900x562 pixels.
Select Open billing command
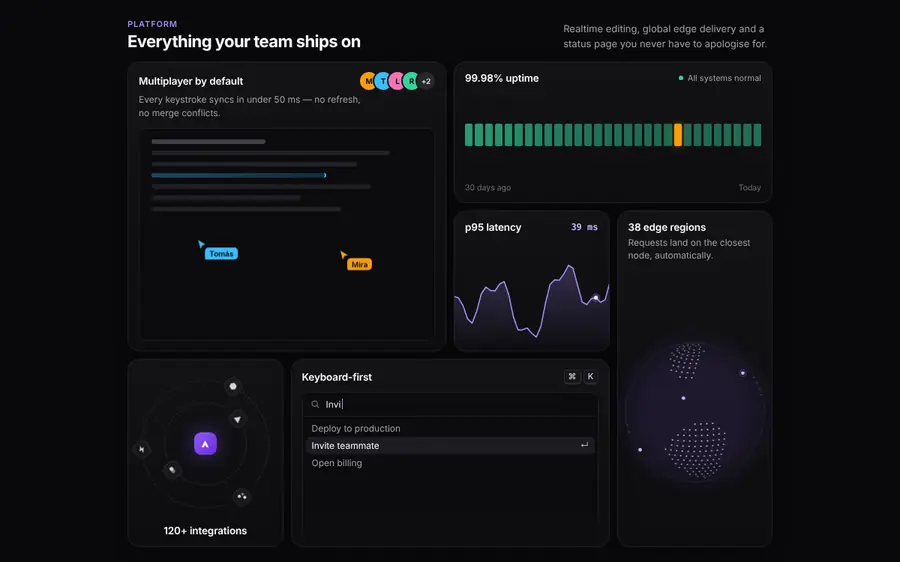tap(450, 463)
